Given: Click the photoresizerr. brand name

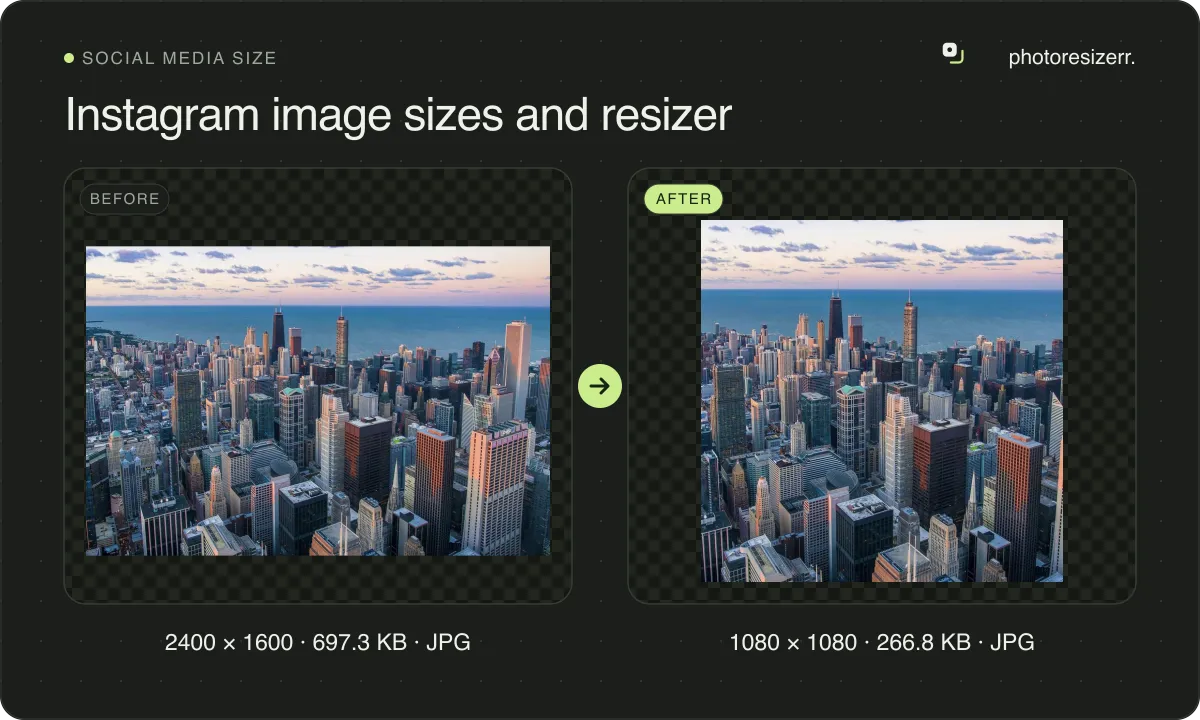Looking at the screenshot, I should click(x=1072, y=58).
